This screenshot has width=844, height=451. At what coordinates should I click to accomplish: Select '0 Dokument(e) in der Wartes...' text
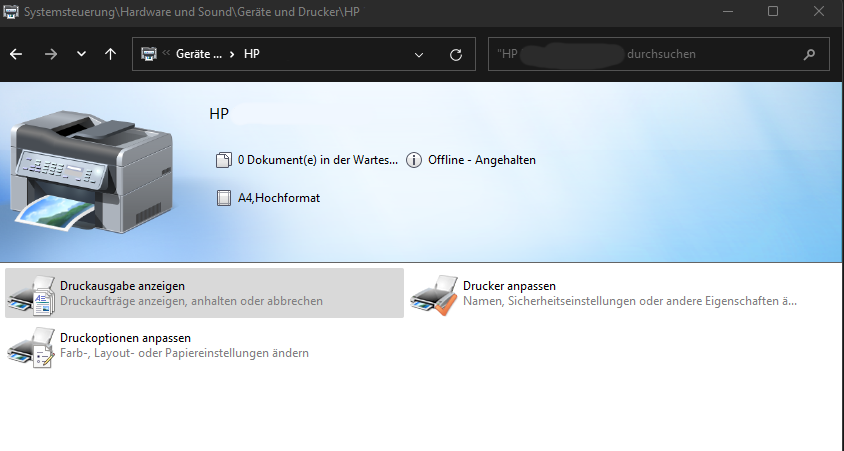point(318,160)
